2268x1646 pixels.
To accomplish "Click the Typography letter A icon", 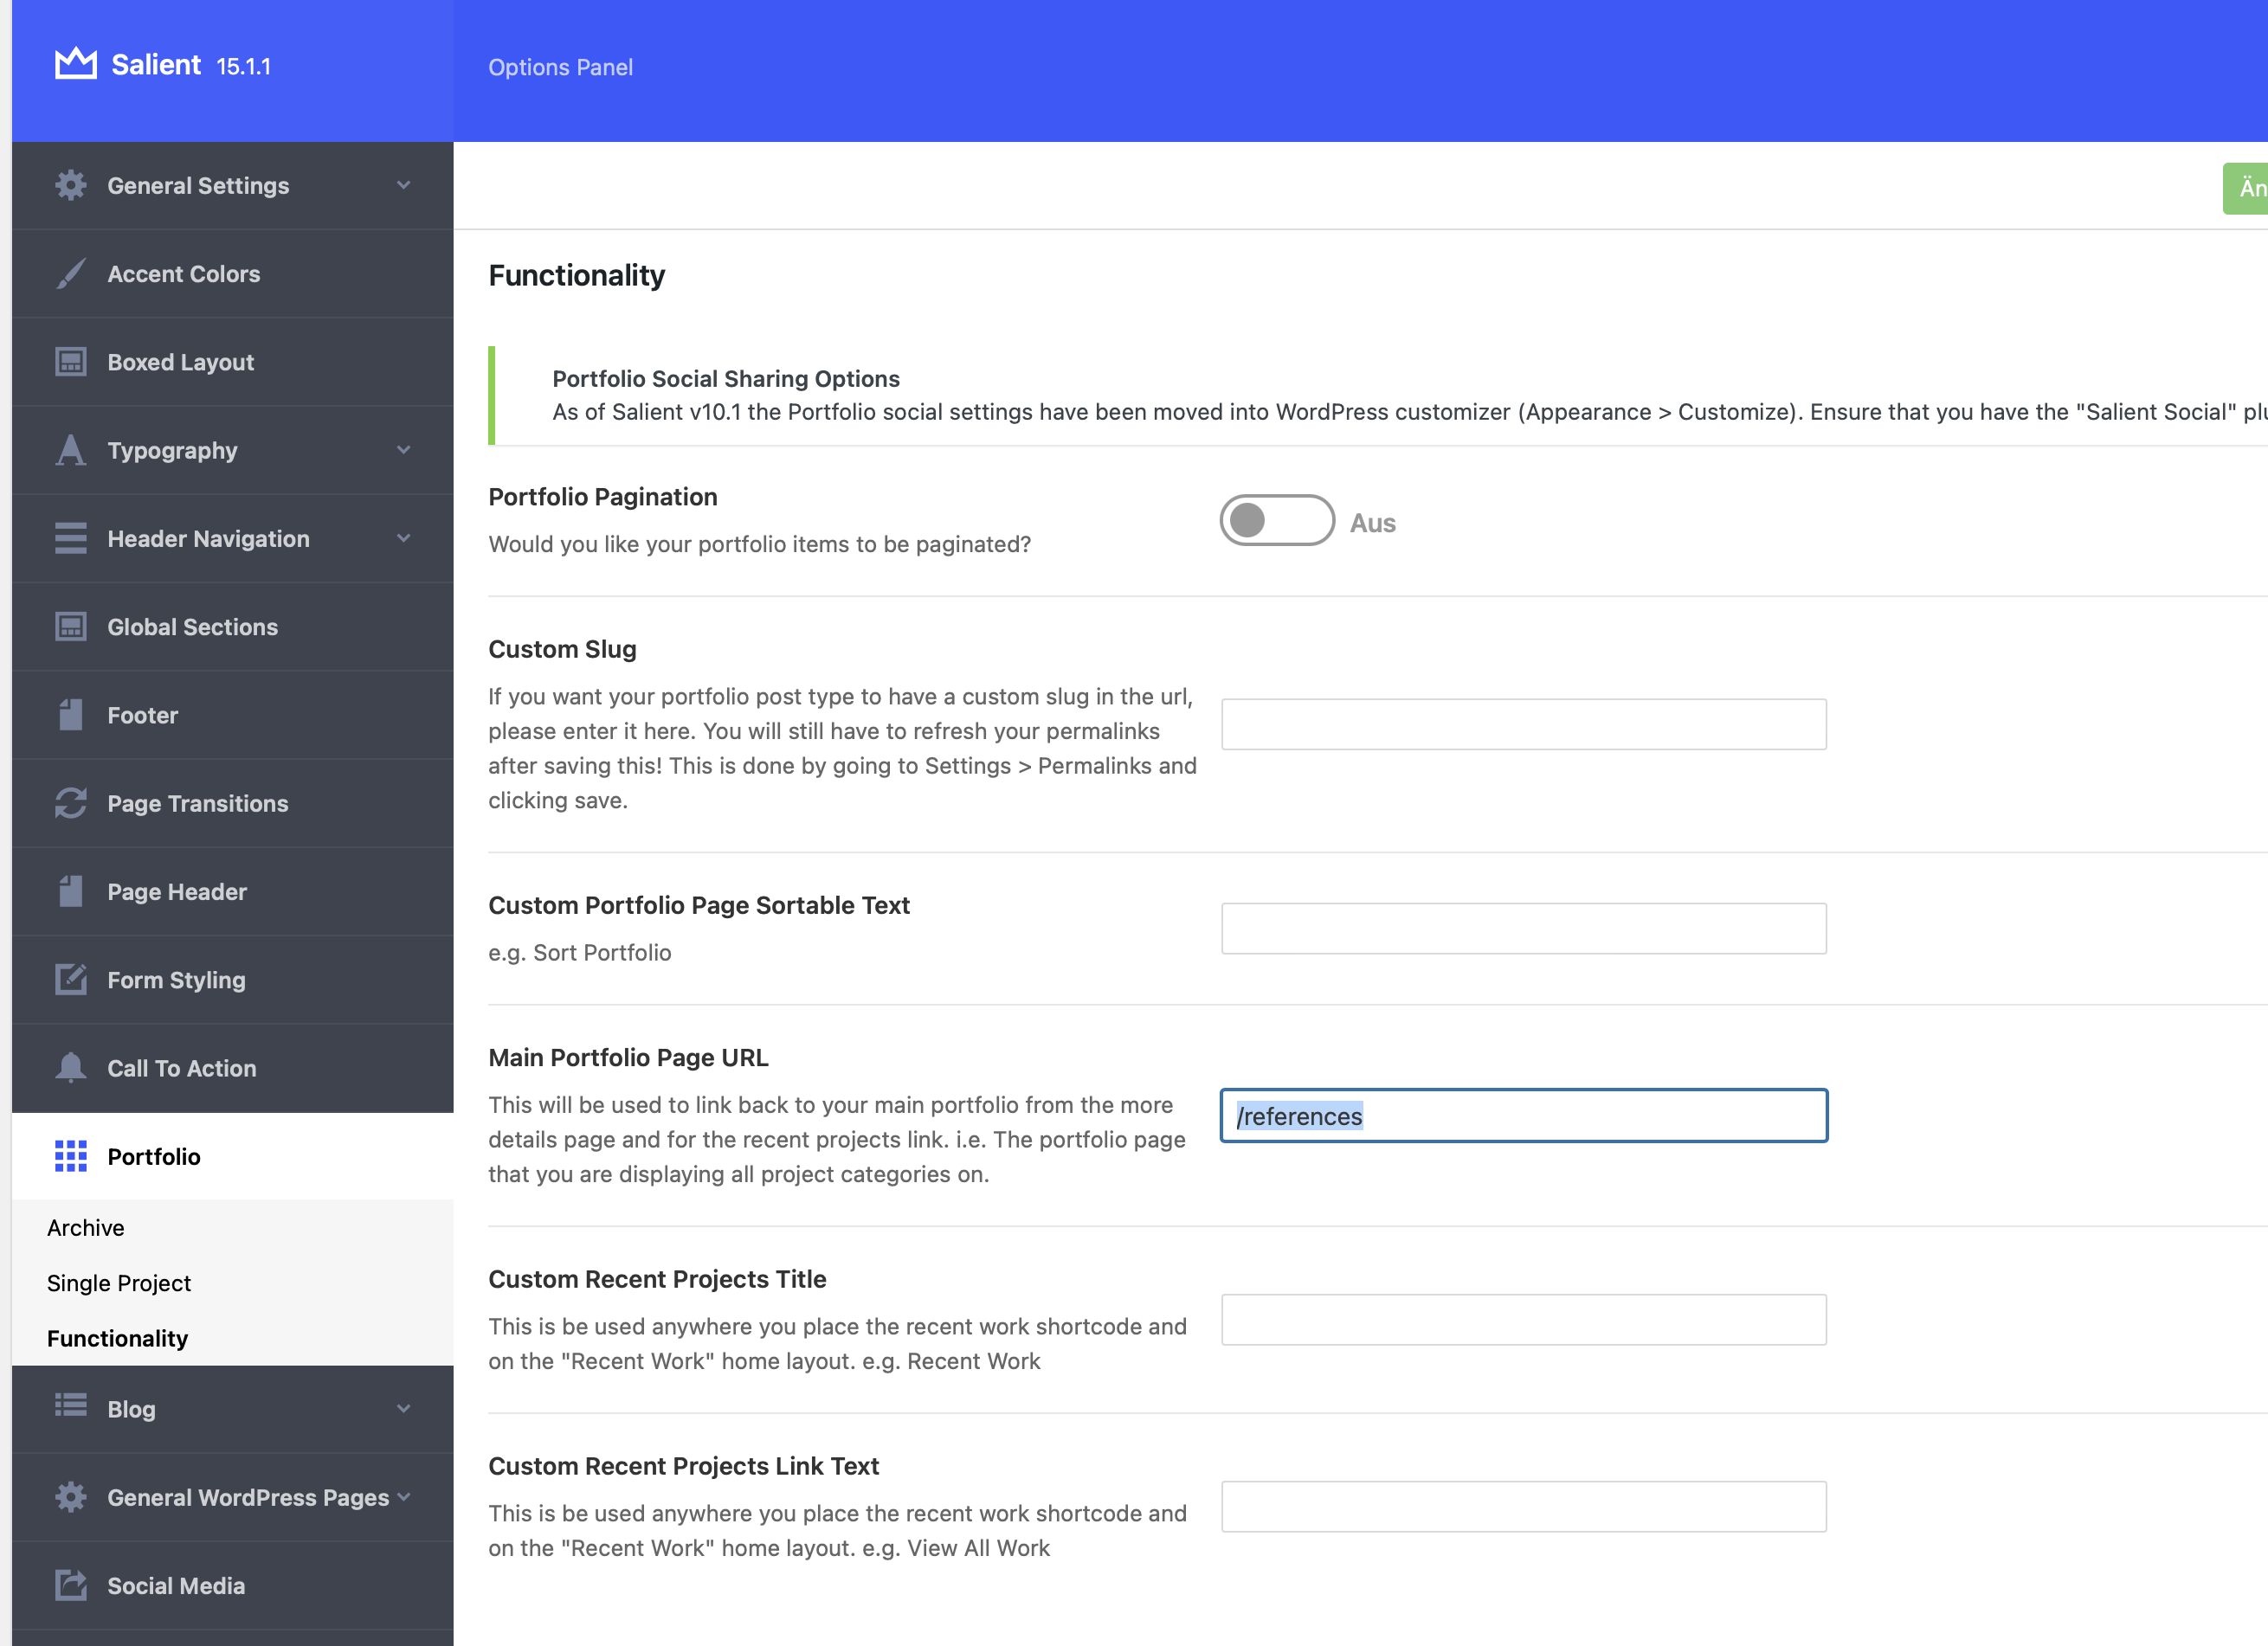I will pyautogui.click(x=70, y=450).
